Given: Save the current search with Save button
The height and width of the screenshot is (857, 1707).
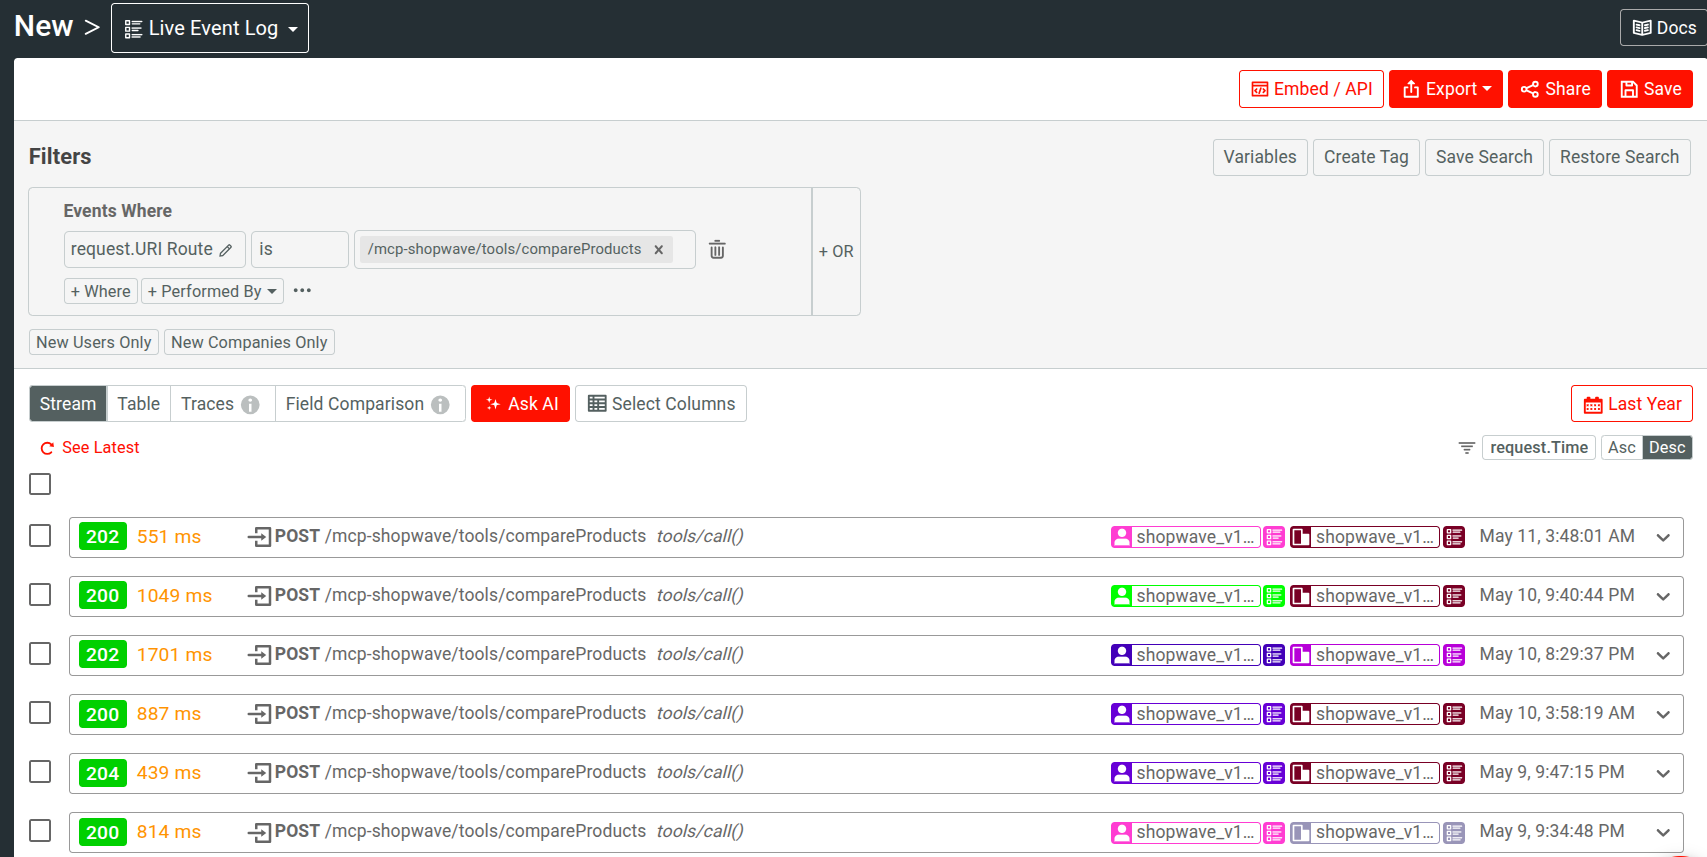Looking at the screenshot, I should click(x=1650, y=89).
